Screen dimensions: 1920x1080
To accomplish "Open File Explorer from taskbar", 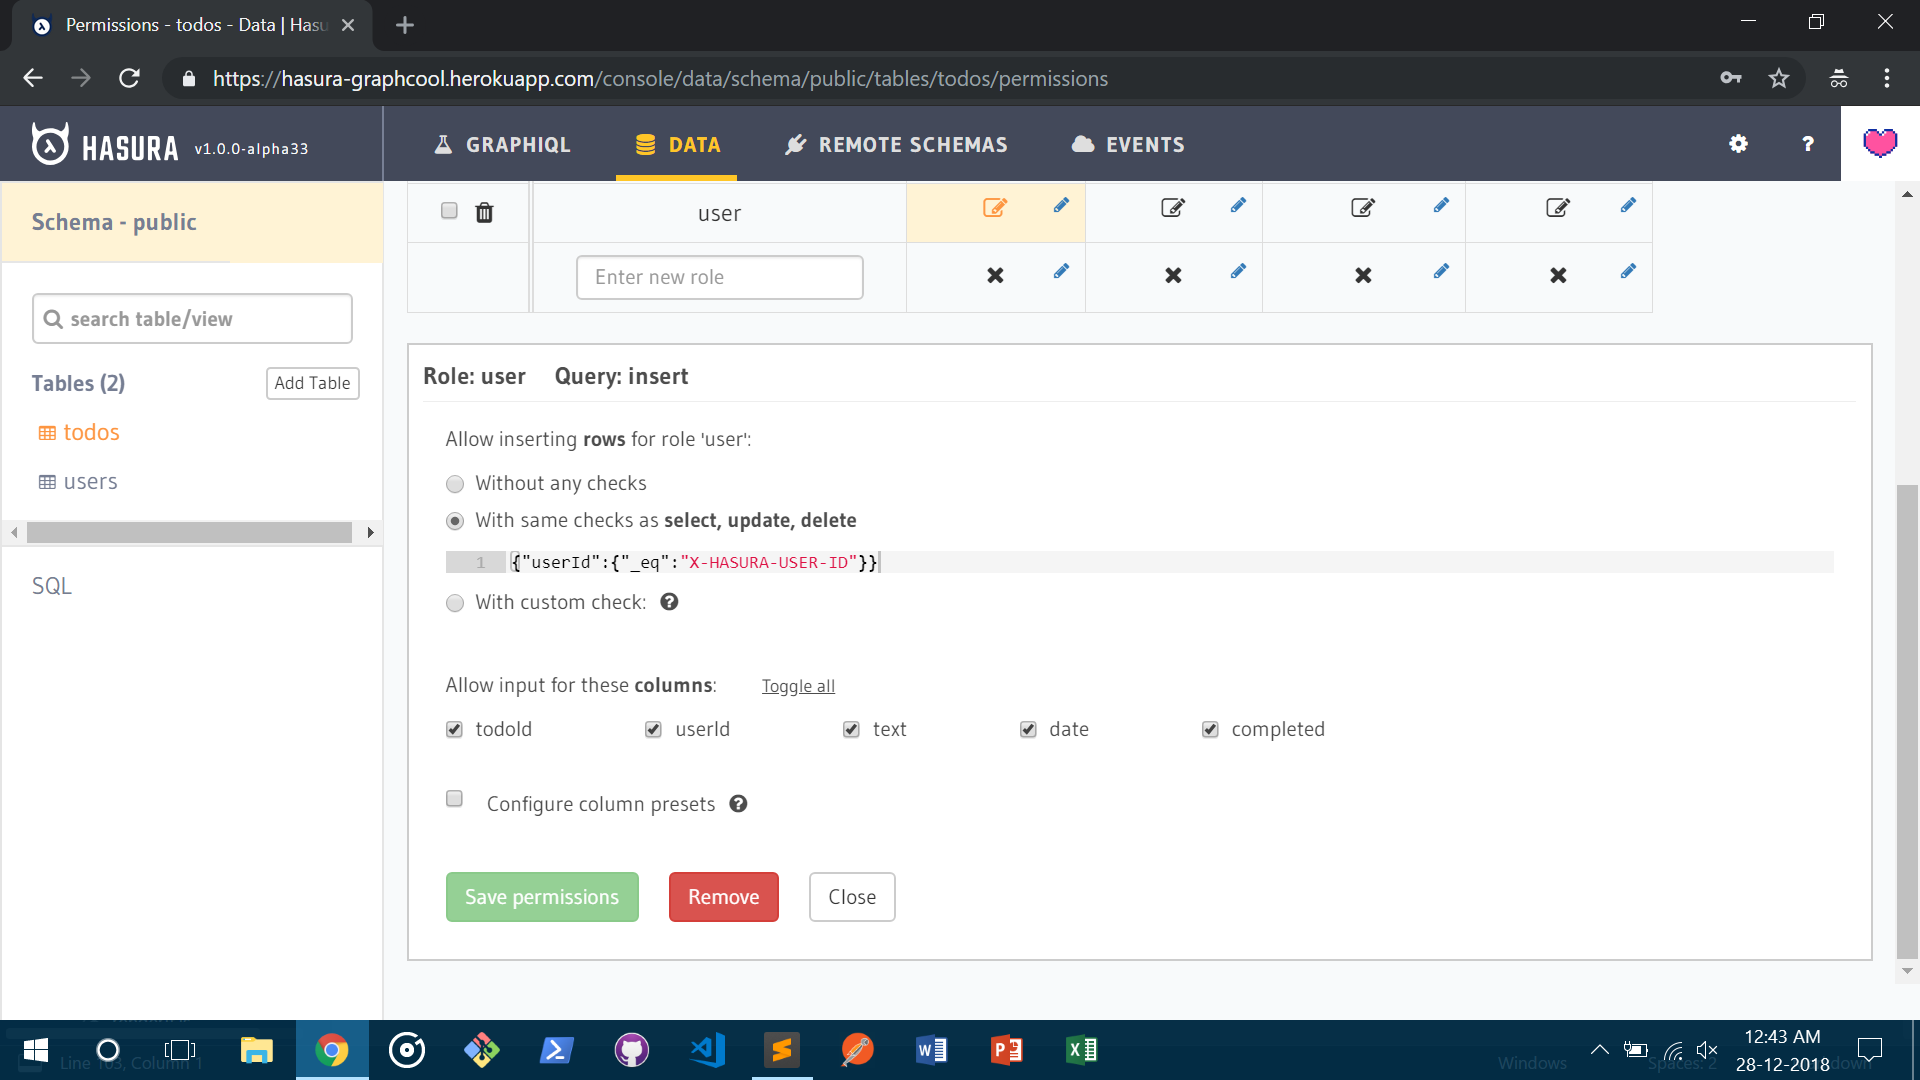I will click(256, 1050).
